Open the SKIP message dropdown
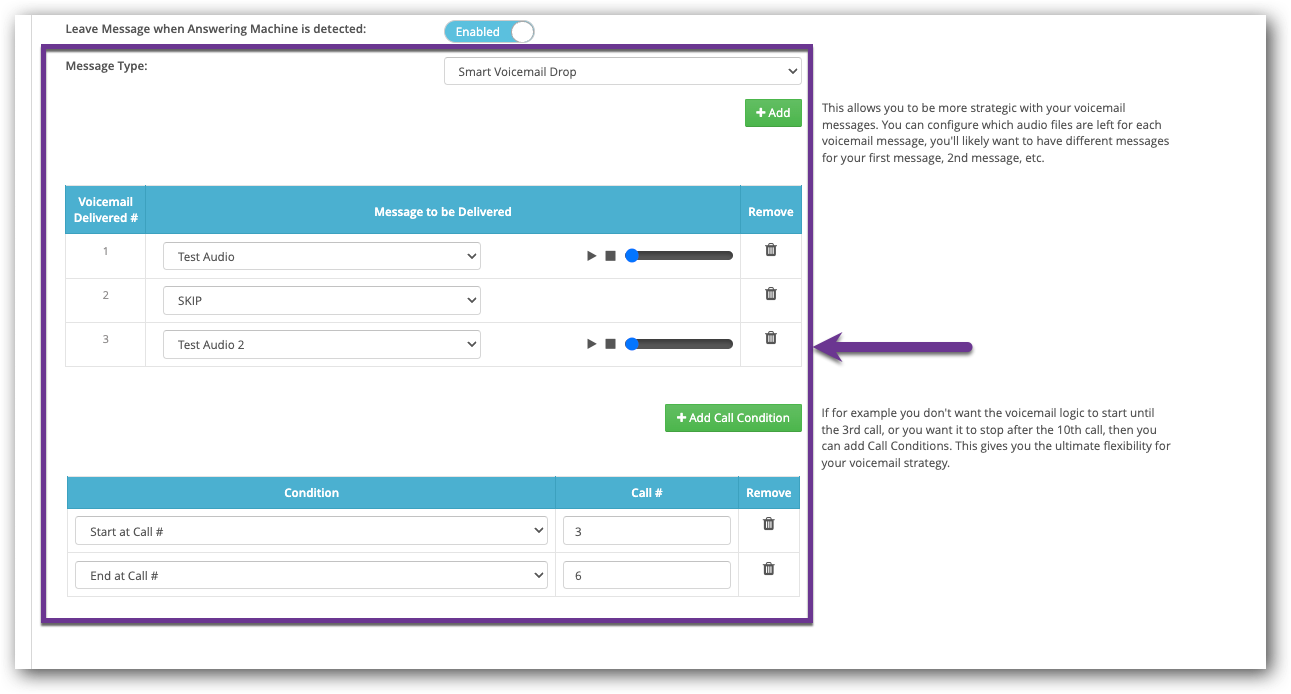Image resolution: width=1291 pixels, height=694 pixels. (x=321, y=301)
